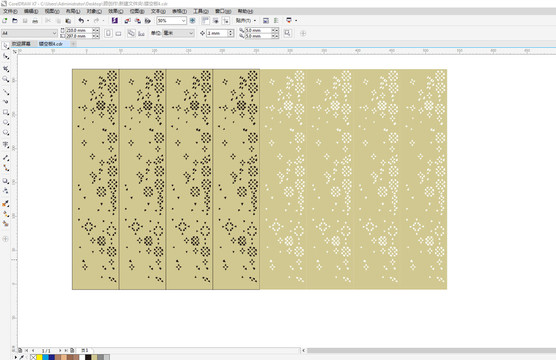Select the Polygon tool in the toolbox
Image resolution: width=556 pixels, height=360 pixels.
point(6,133)
